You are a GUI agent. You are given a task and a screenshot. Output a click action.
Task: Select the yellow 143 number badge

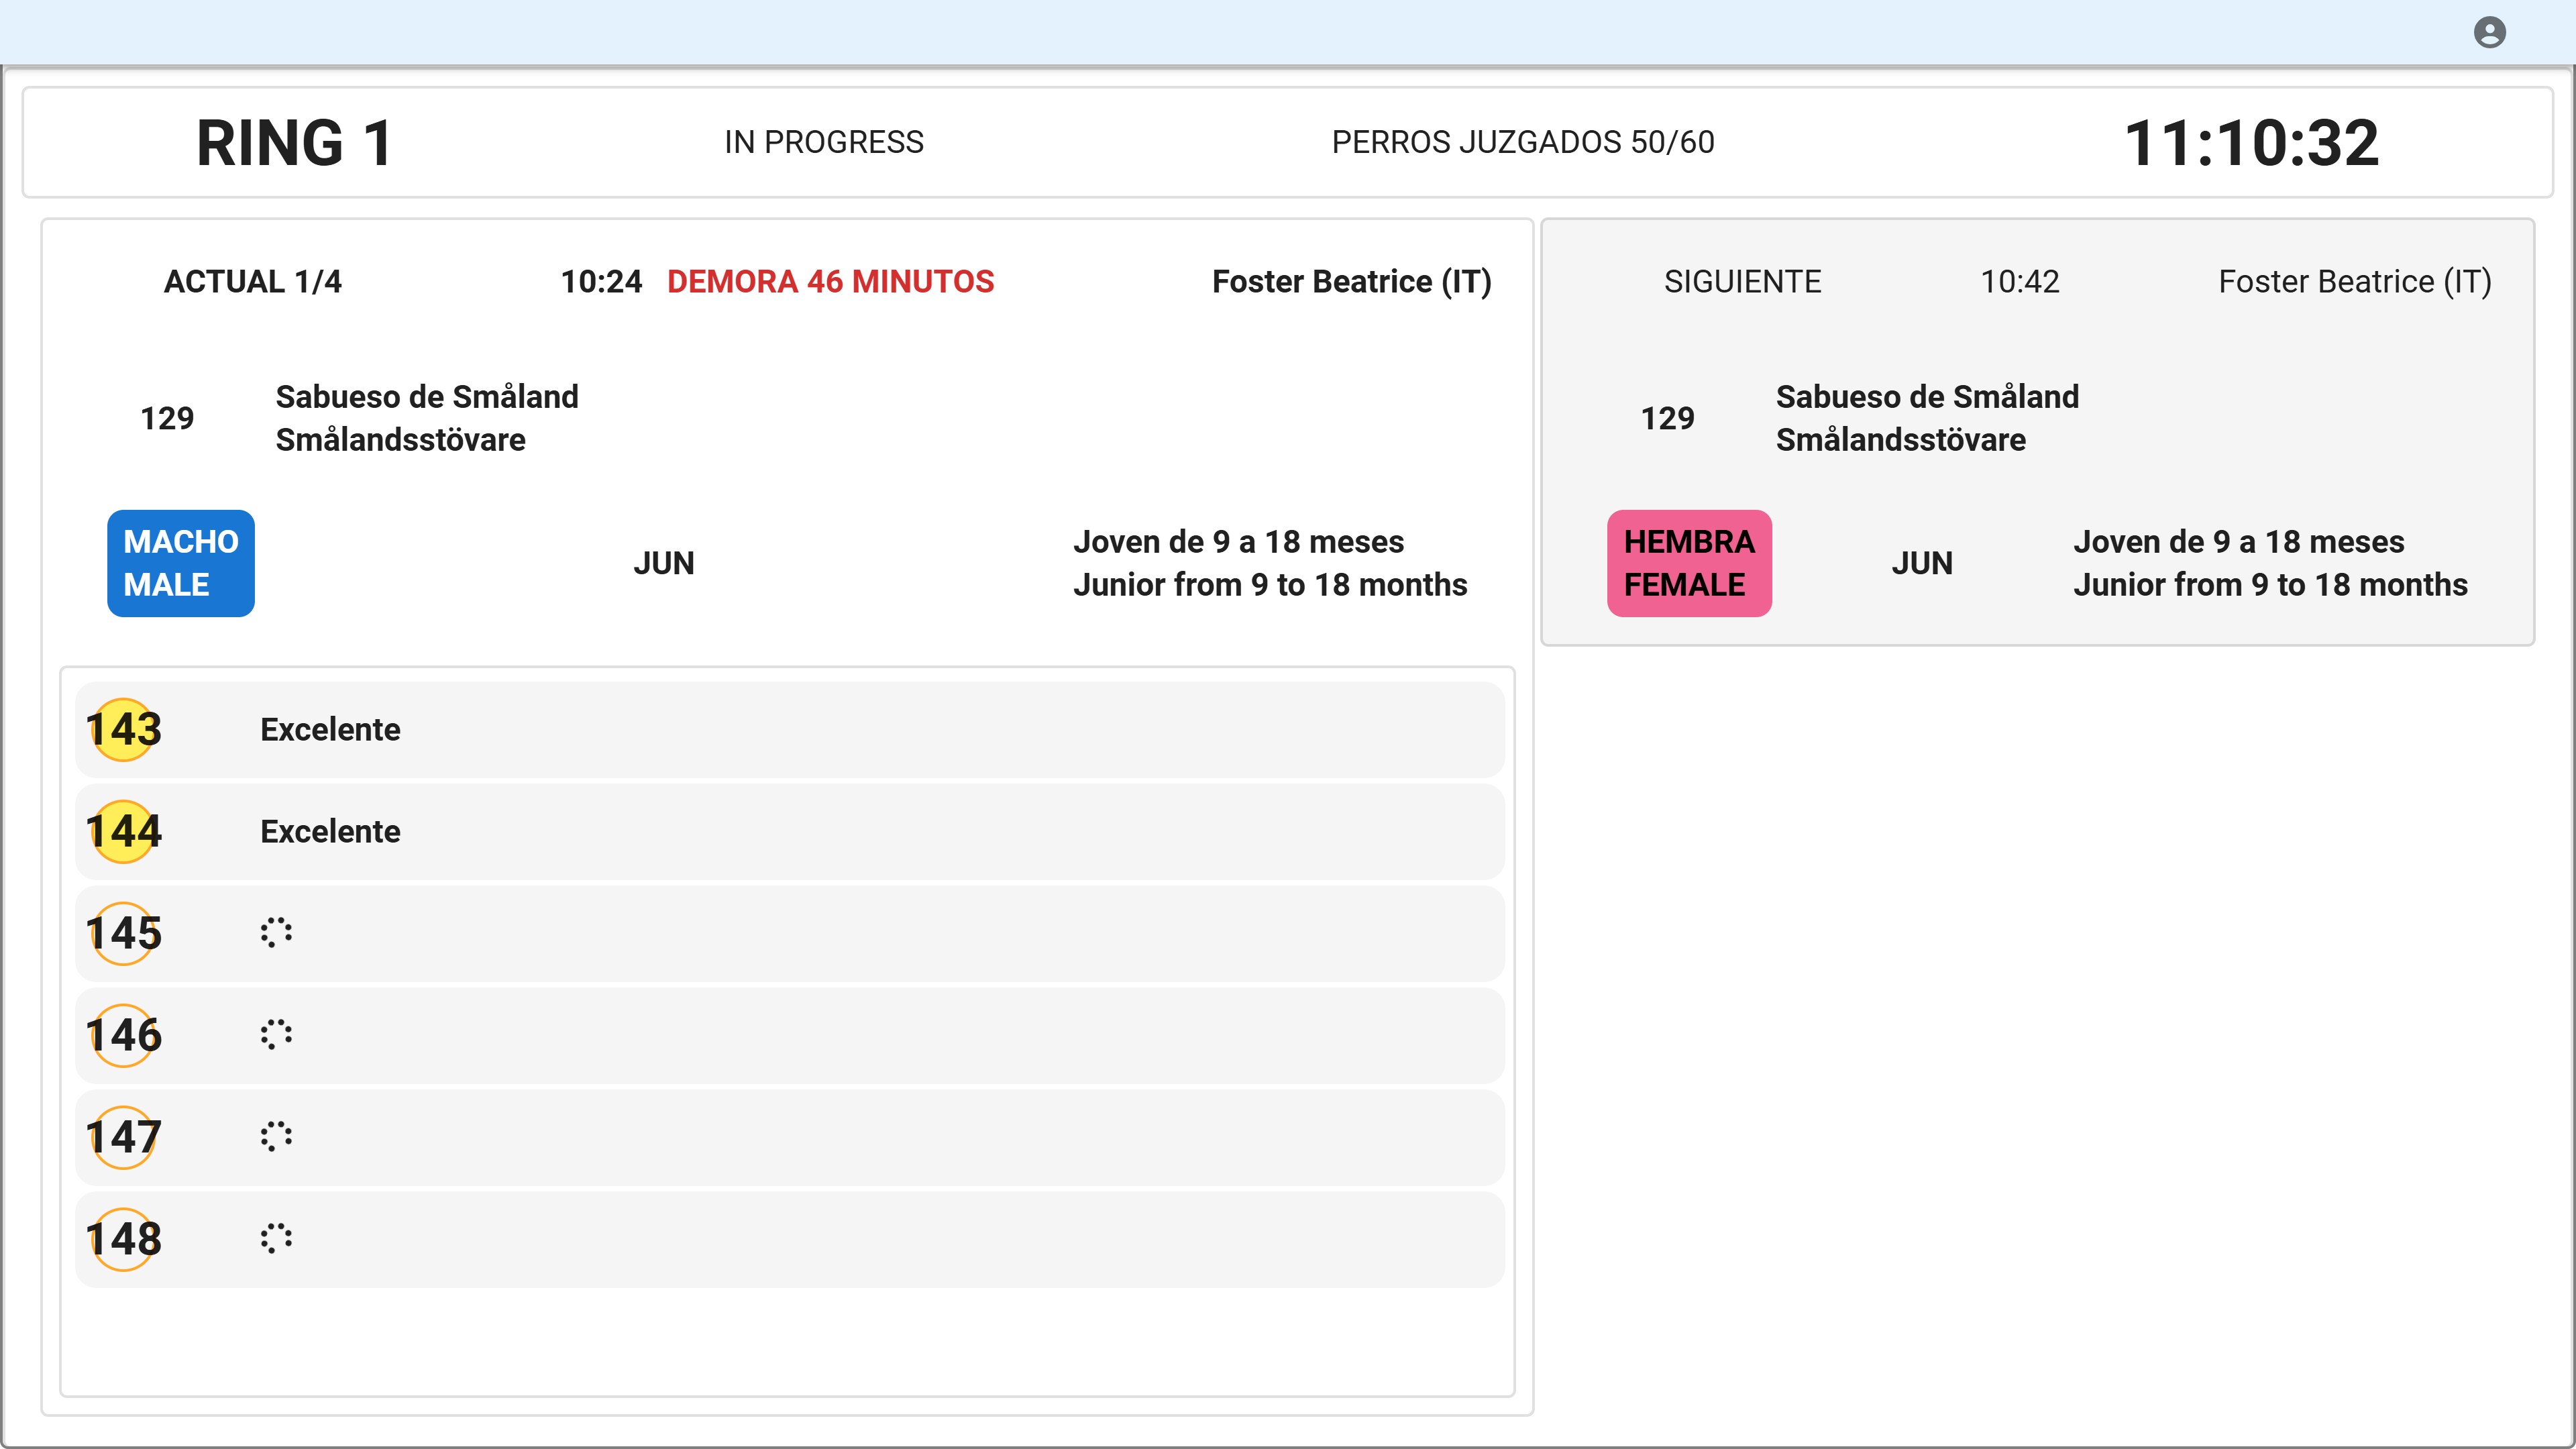123,729
